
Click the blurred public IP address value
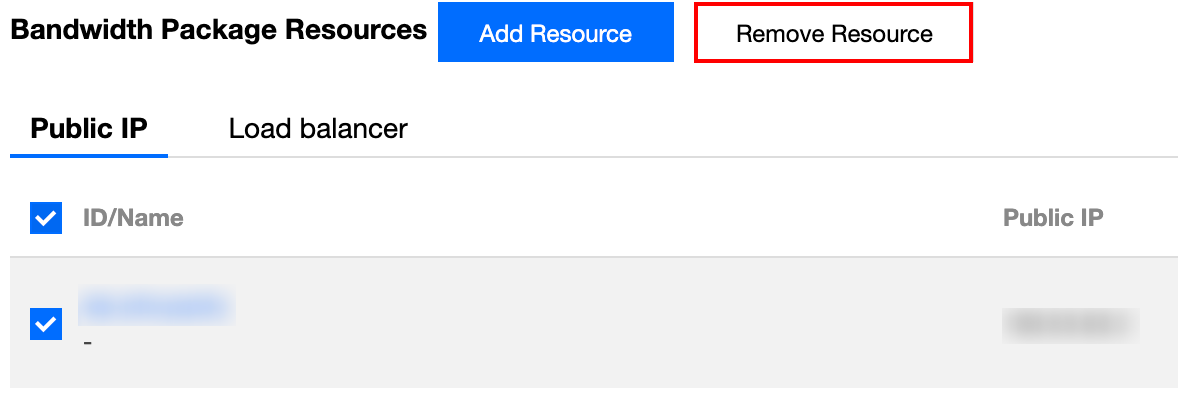(1071, 325)
